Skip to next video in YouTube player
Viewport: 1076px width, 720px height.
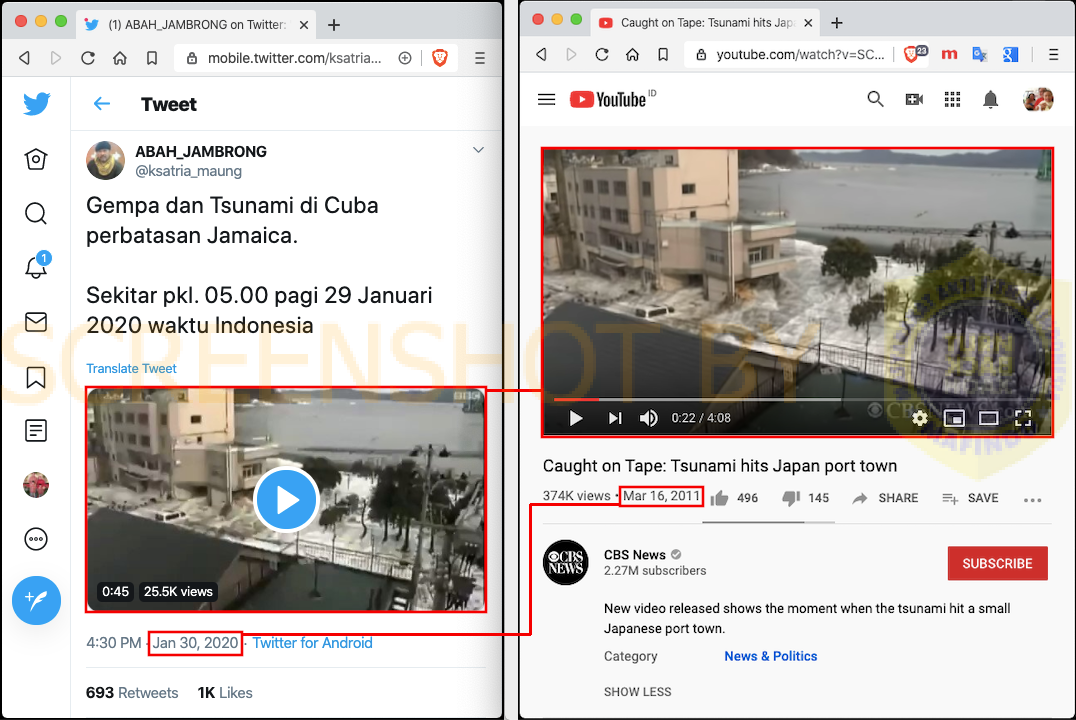(615, 418)
